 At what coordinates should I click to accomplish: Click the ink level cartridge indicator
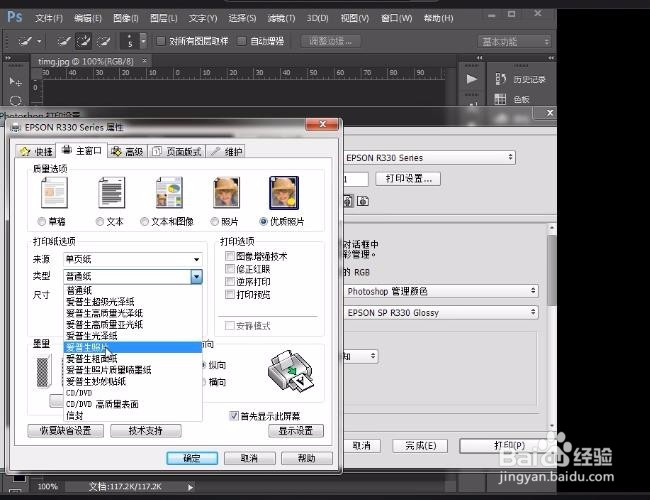42,372
